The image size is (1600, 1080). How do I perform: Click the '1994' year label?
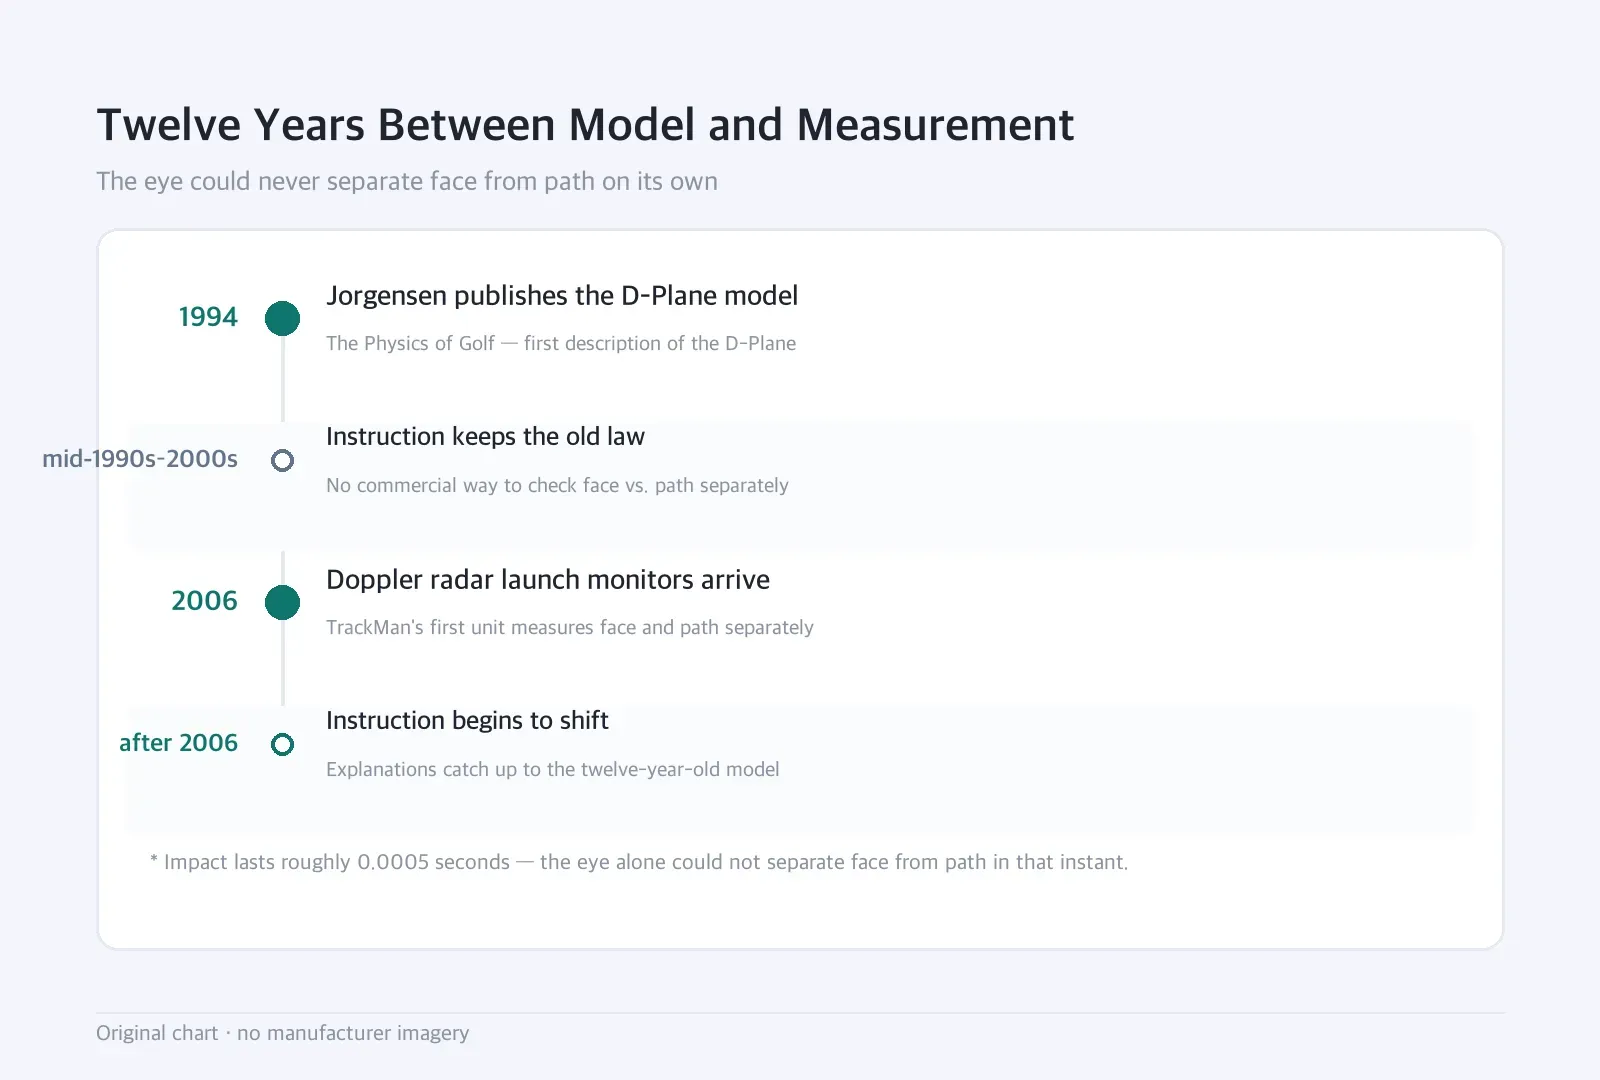[208, 317]
